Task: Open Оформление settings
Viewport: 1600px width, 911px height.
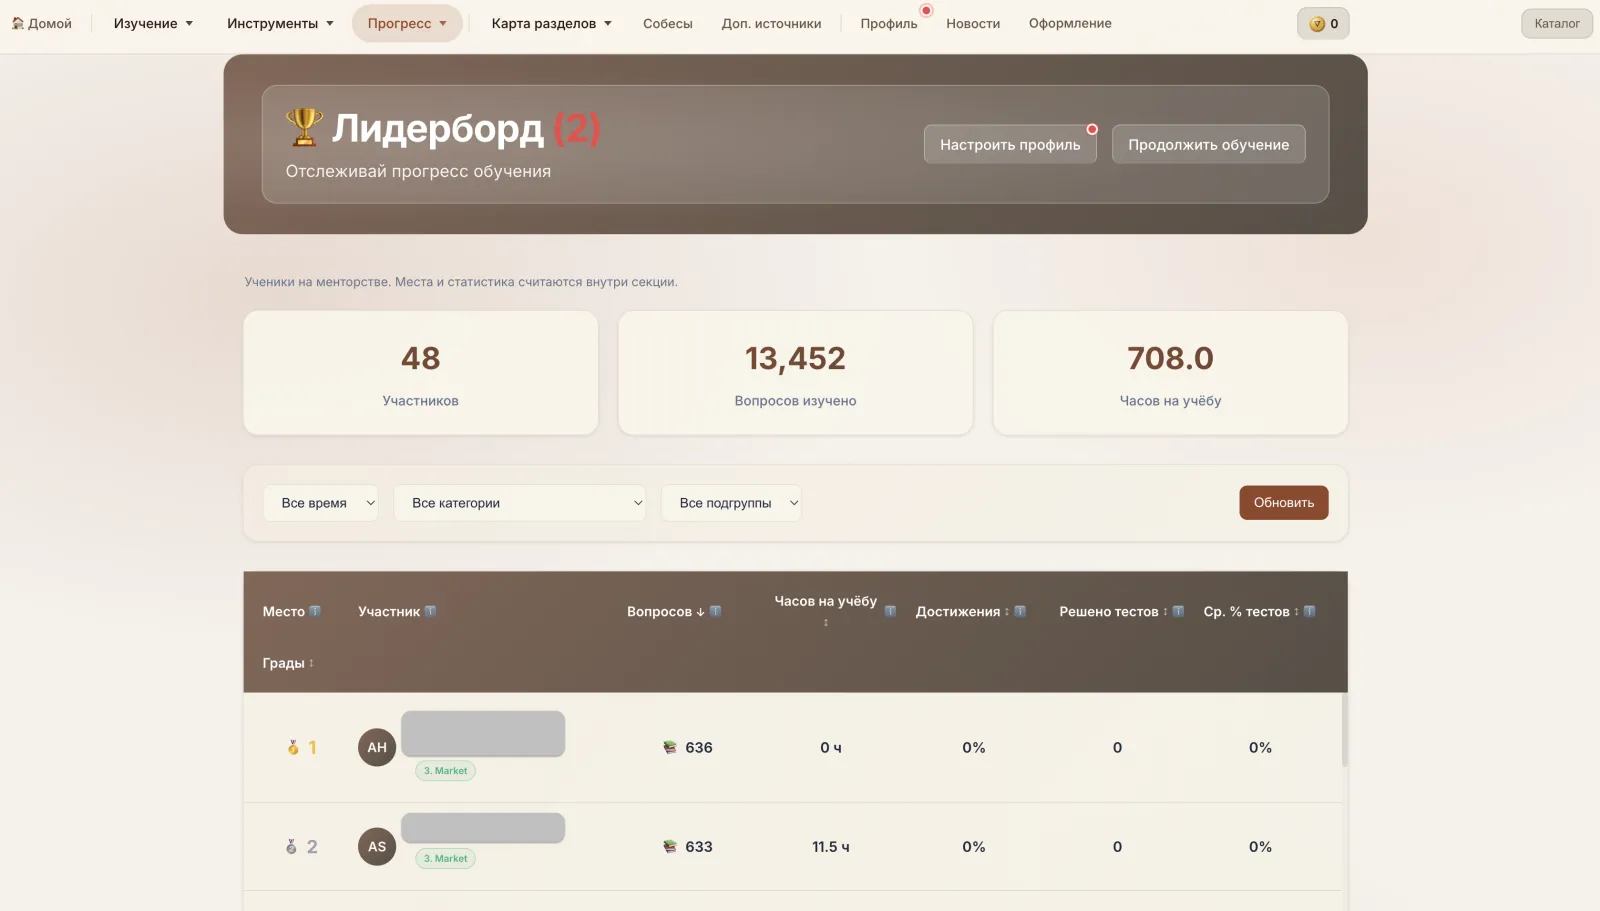Action: [x=1070, y=23]
